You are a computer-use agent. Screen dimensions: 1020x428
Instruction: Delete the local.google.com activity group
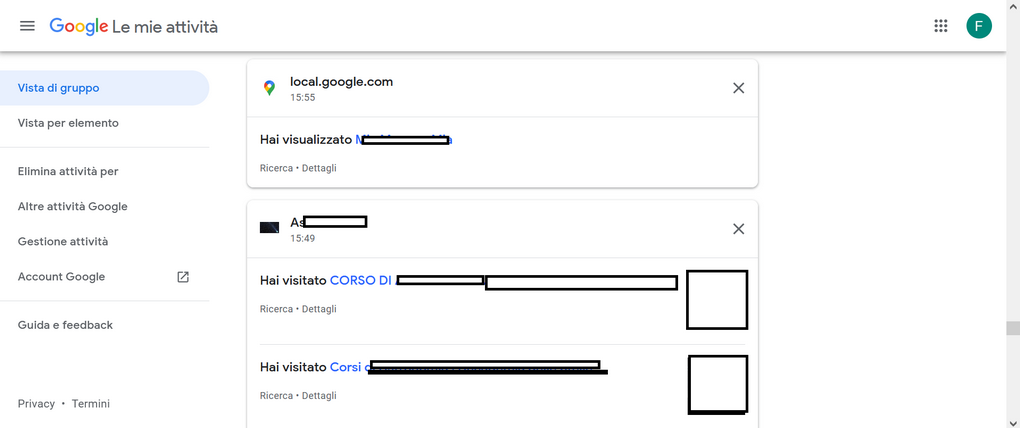pos(738,88)
